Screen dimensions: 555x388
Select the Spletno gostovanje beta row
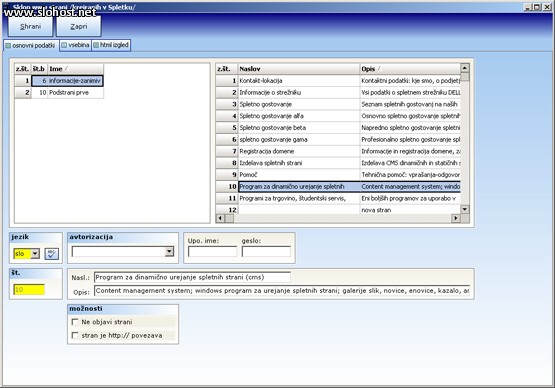point(338,127)
